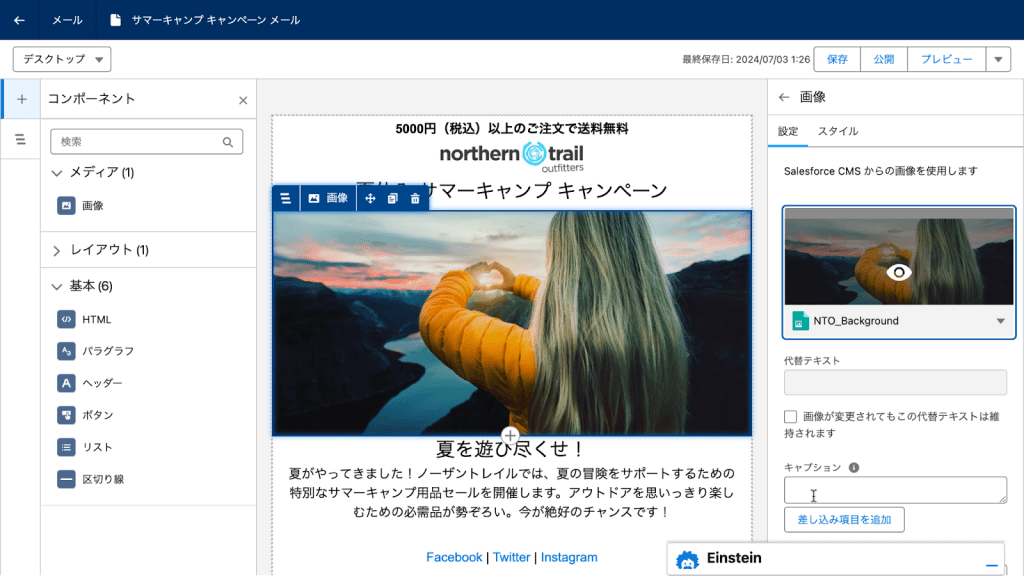Open the structure list icon in sidebar
This screenshot has height=576, width=1024.
click(x=21, y=140)
